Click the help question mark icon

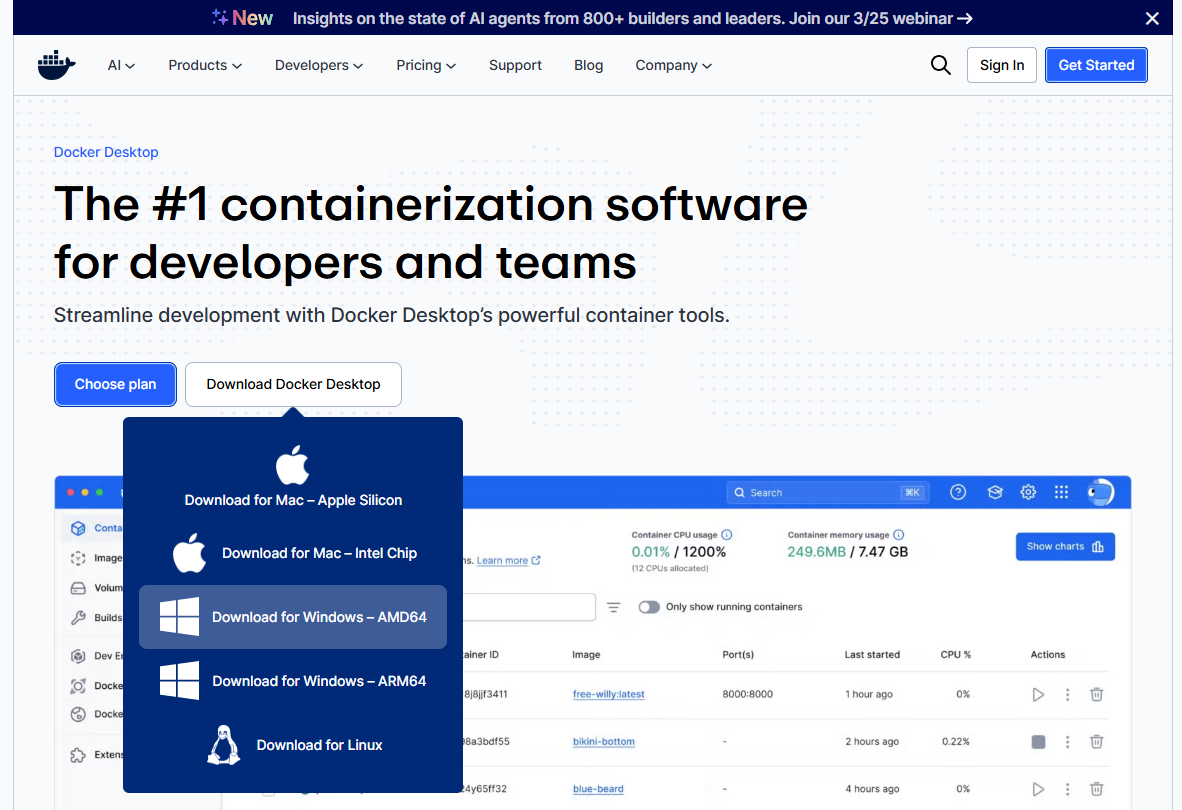coord(957,492)
